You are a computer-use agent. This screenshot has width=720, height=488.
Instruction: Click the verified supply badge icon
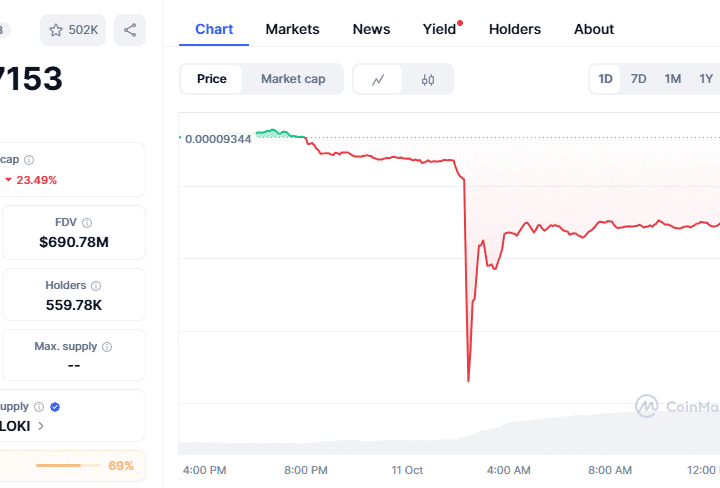(55, 407)
